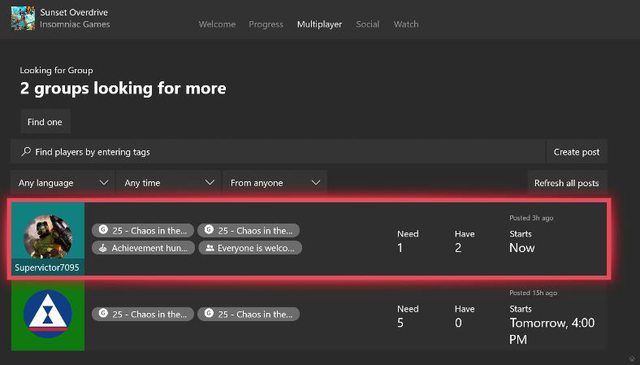This screenshot has width=640, height=365.
Task: Click Starts Tomorrow, 4:00 PM text
Action: (x=552, y=325)
